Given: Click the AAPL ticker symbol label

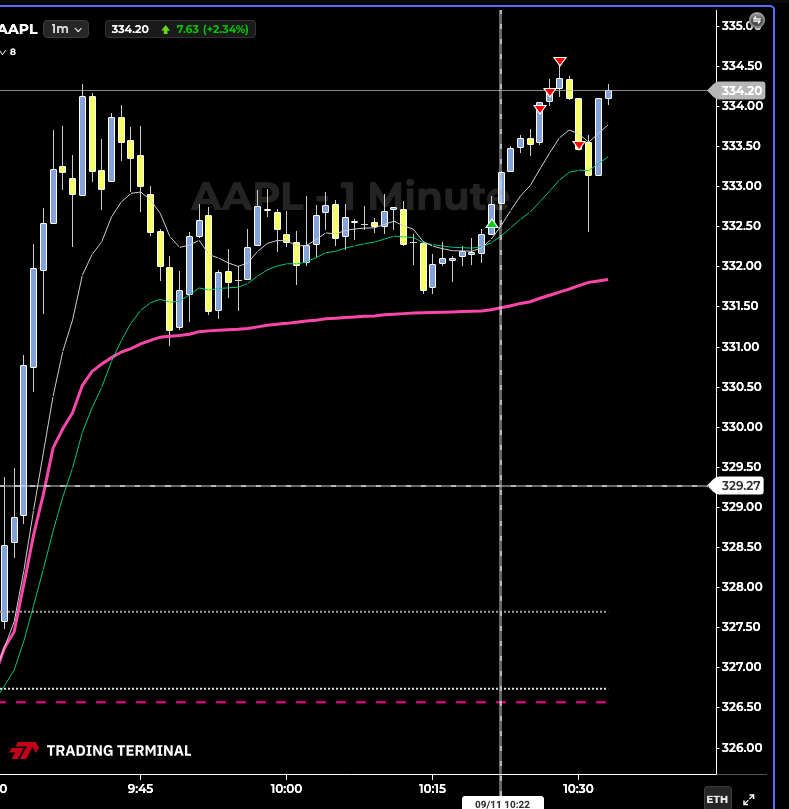Looking at the screenshot, I should click(19, 29).
